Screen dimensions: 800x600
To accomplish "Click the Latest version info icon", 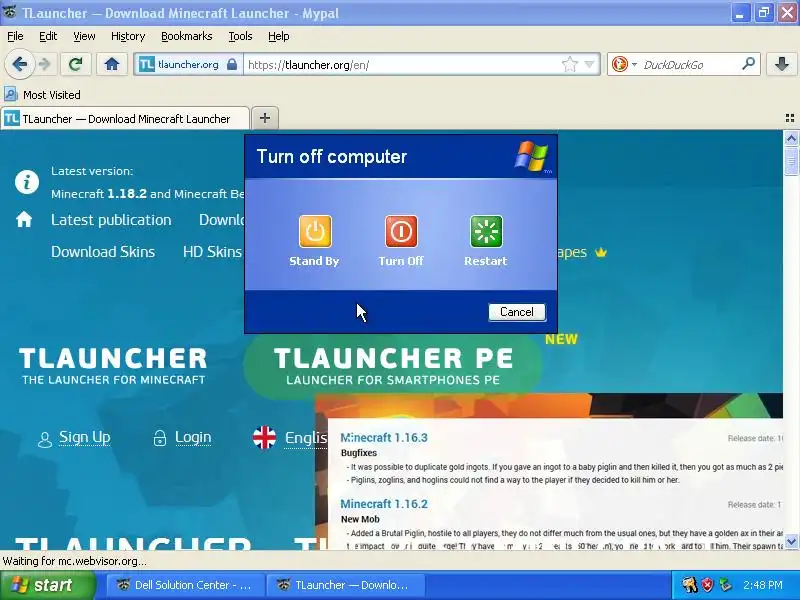I will pyautogui.click(x=27, y=182).
